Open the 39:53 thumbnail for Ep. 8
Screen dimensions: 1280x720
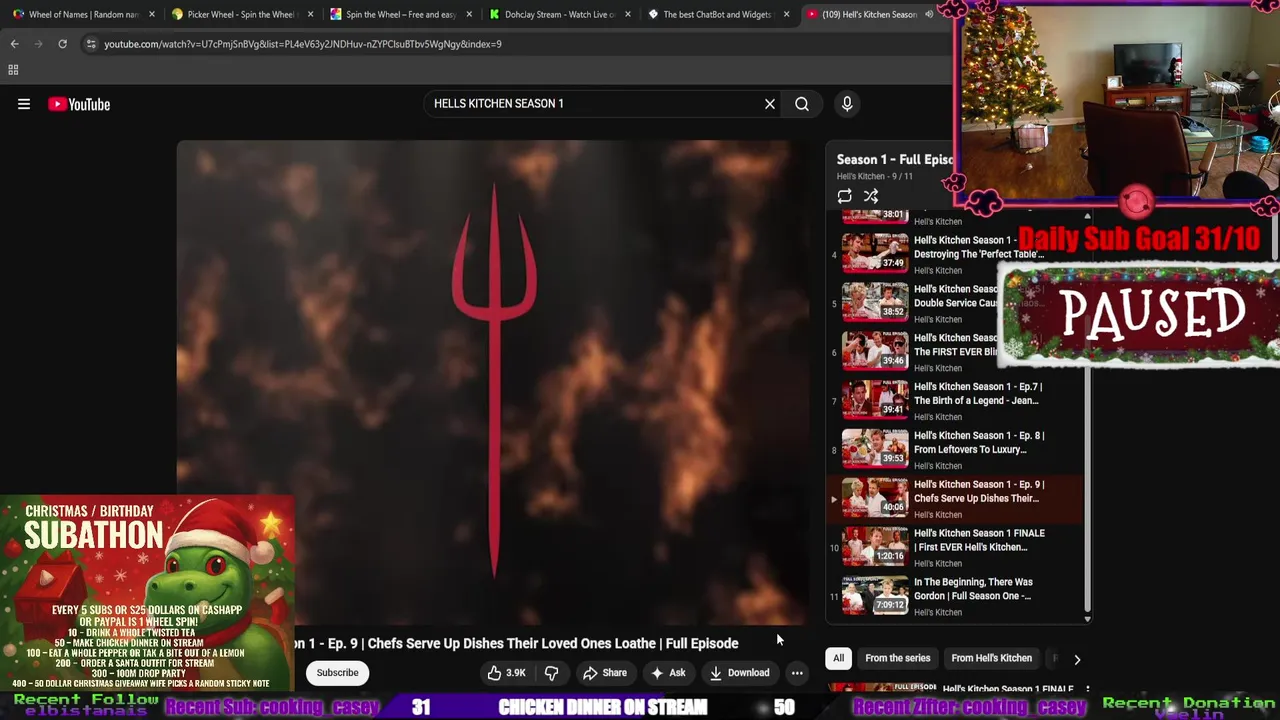(875, 448)
